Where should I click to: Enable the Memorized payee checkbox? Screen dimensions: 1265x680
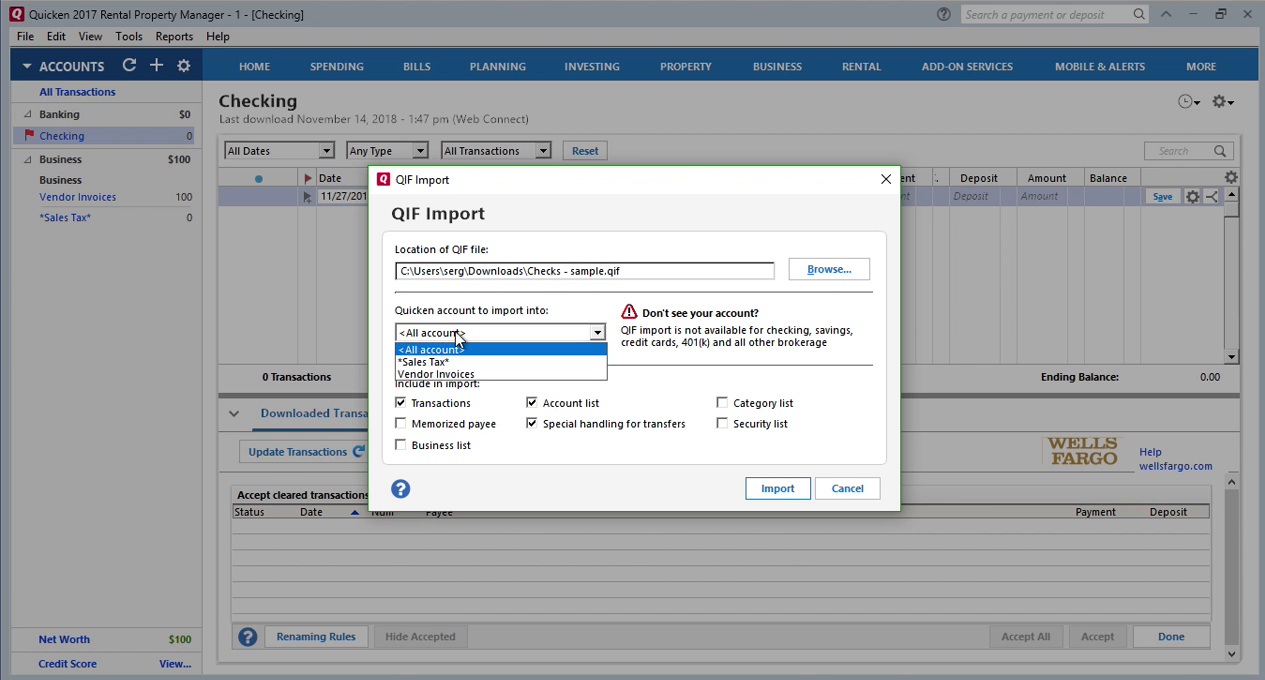click(401, 424)
